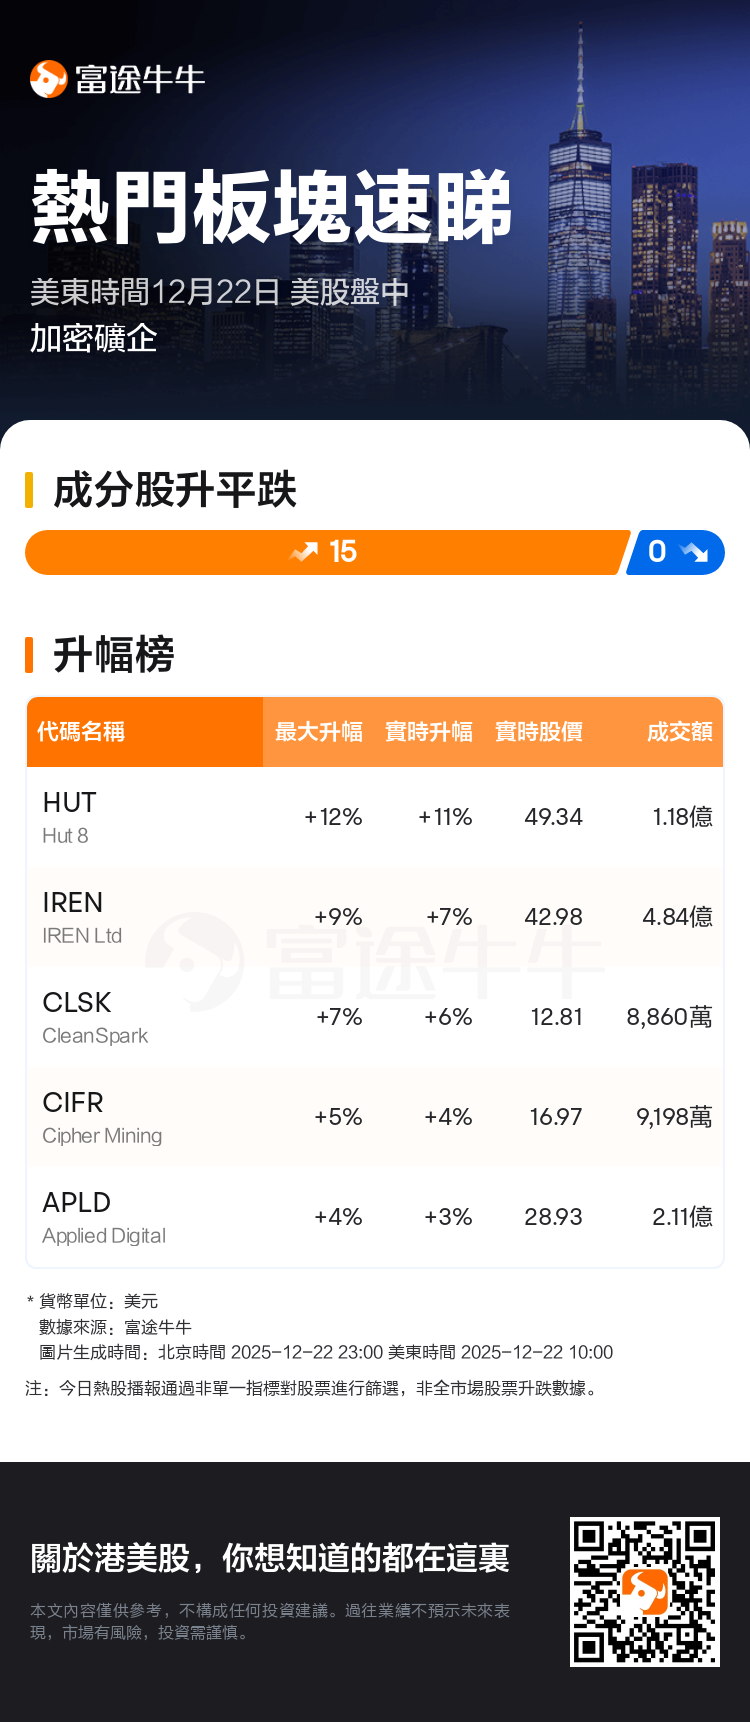Click the 升幅榜 section heading
Screen dimensions: 750x1722
(113, 655)
